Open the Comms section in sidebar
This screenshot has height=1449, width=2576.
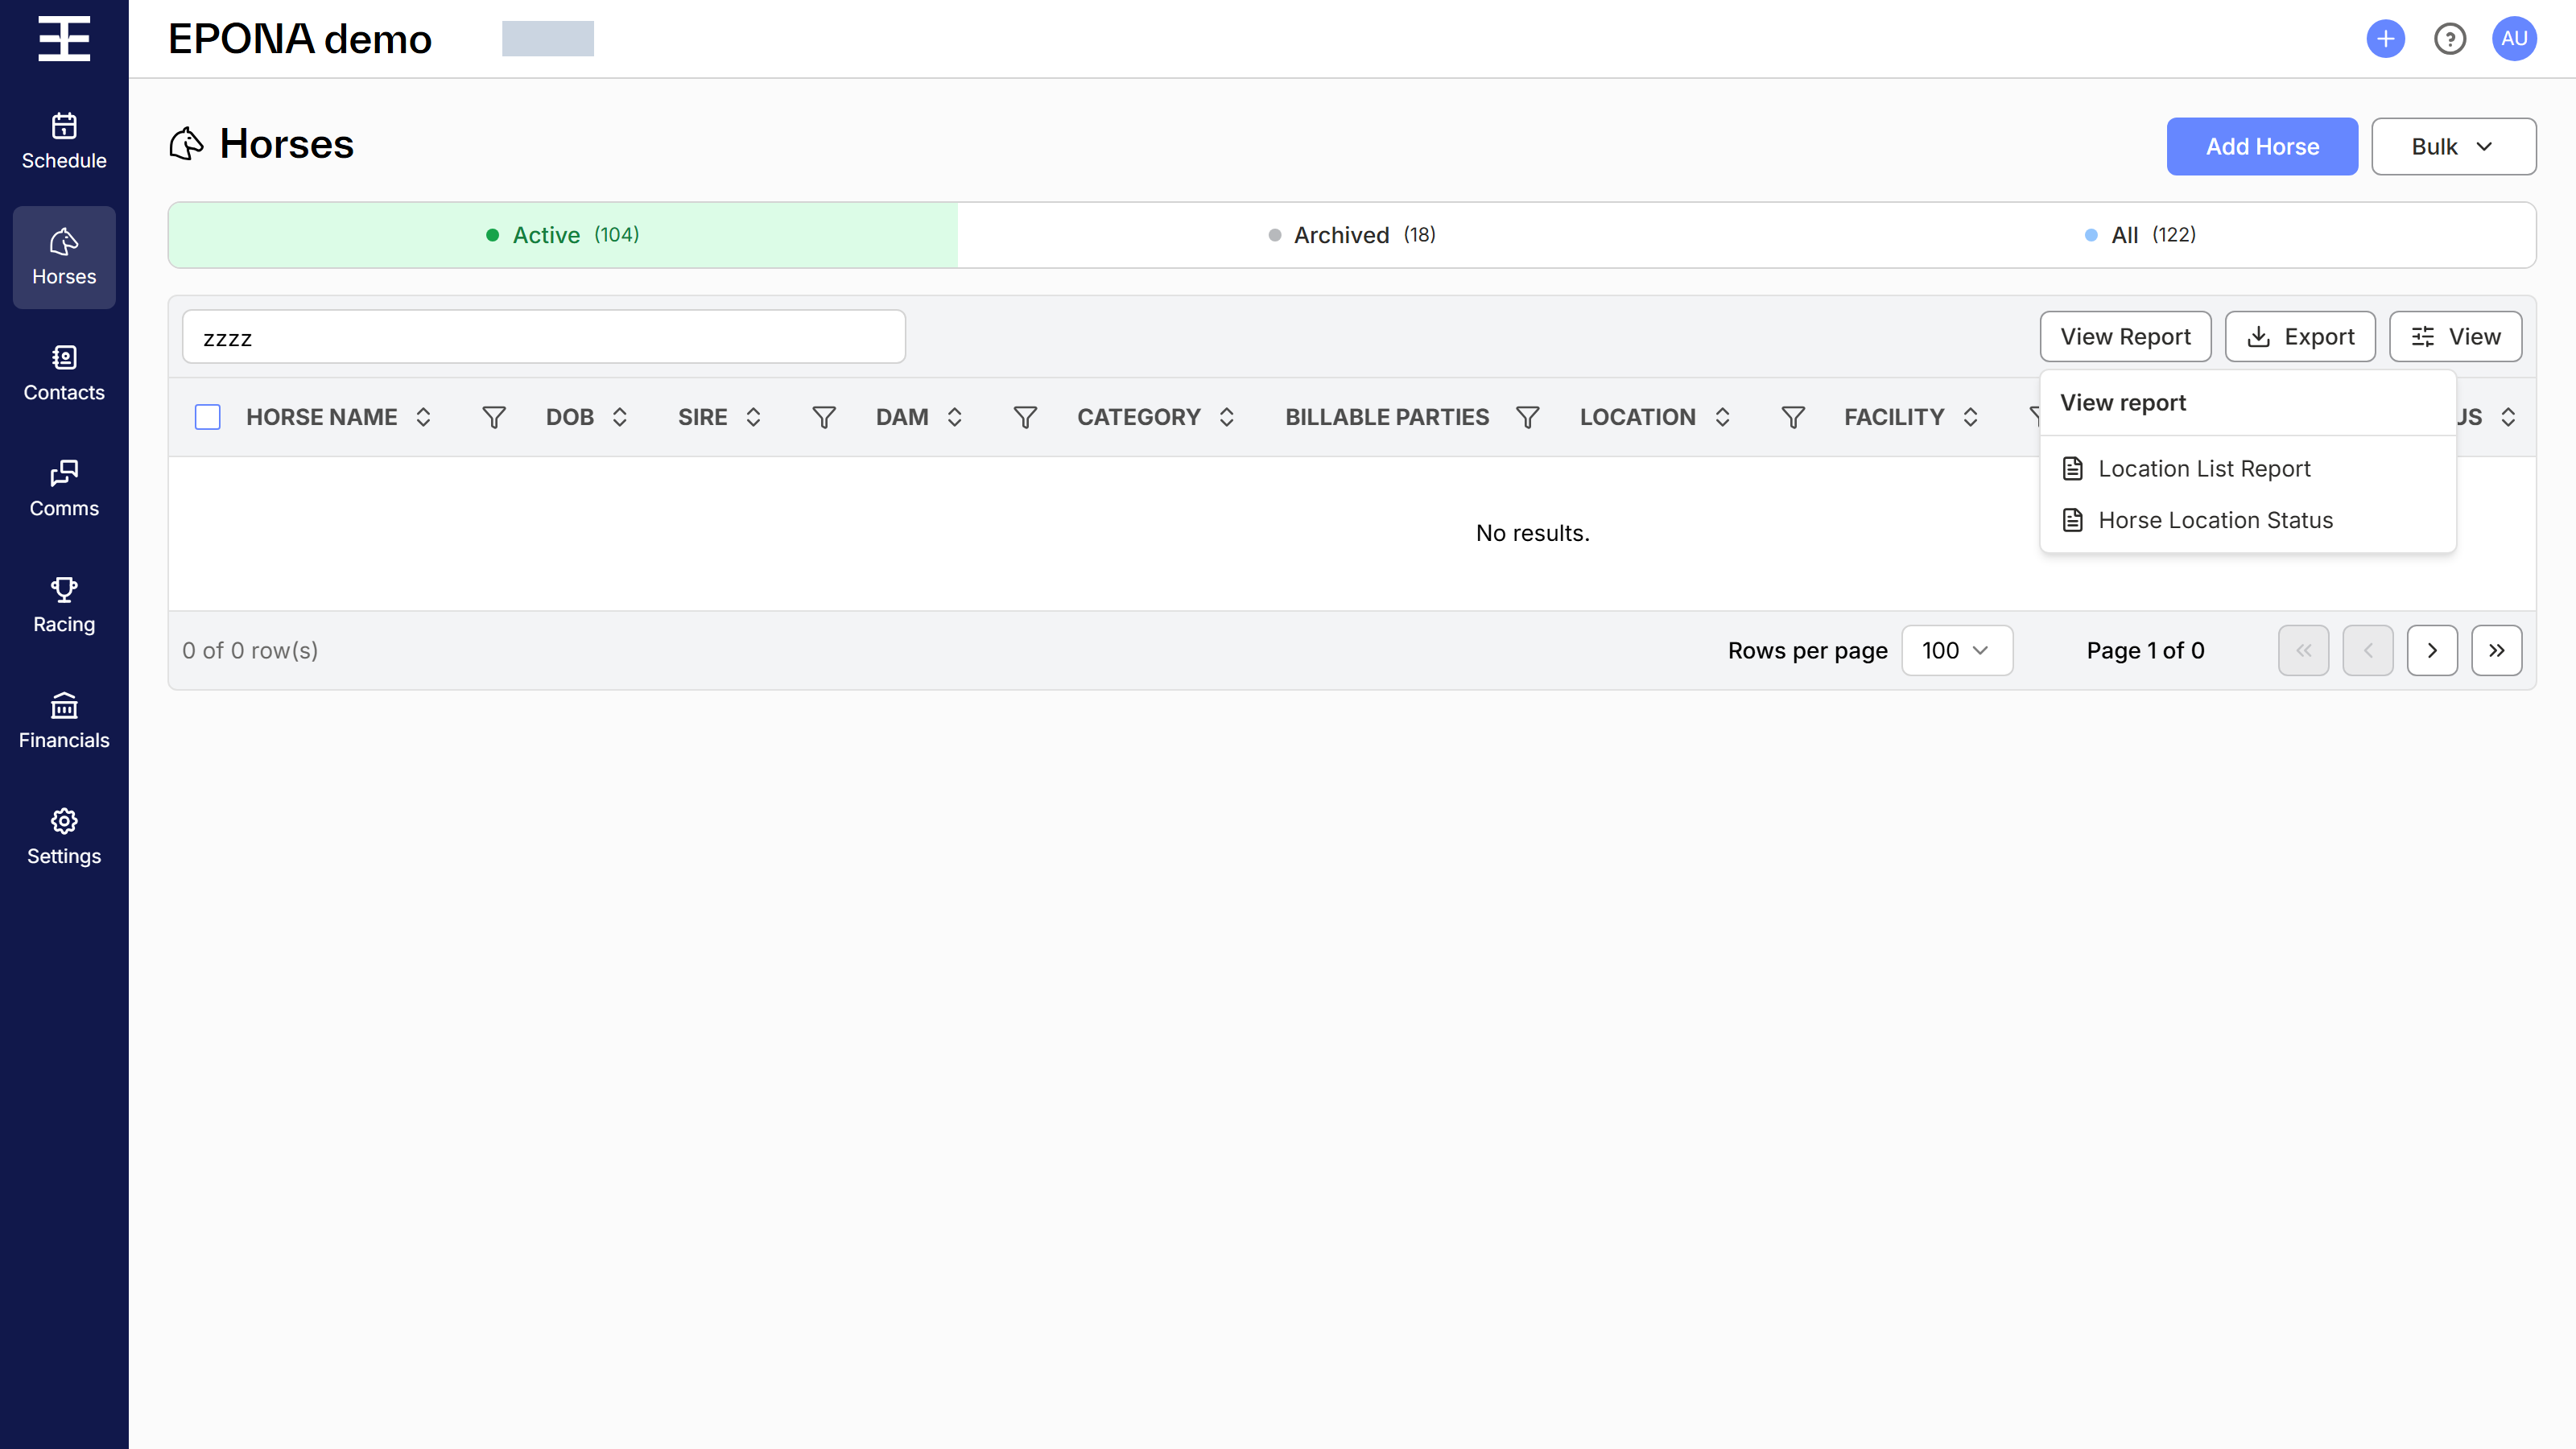coord(64,489)
